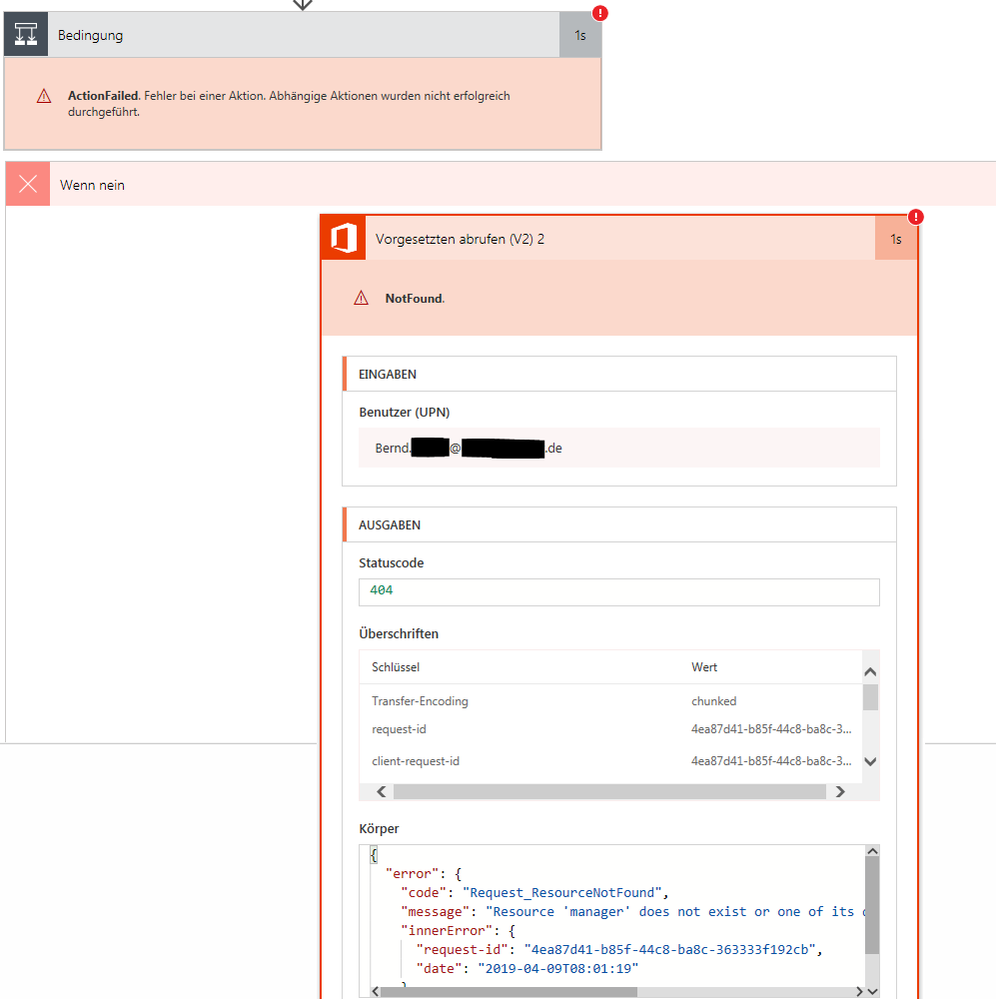This screenshot has height=999, width=996.
Task: Click the headers table horizontal scrollbar thumb
Action: pos(610,791)
